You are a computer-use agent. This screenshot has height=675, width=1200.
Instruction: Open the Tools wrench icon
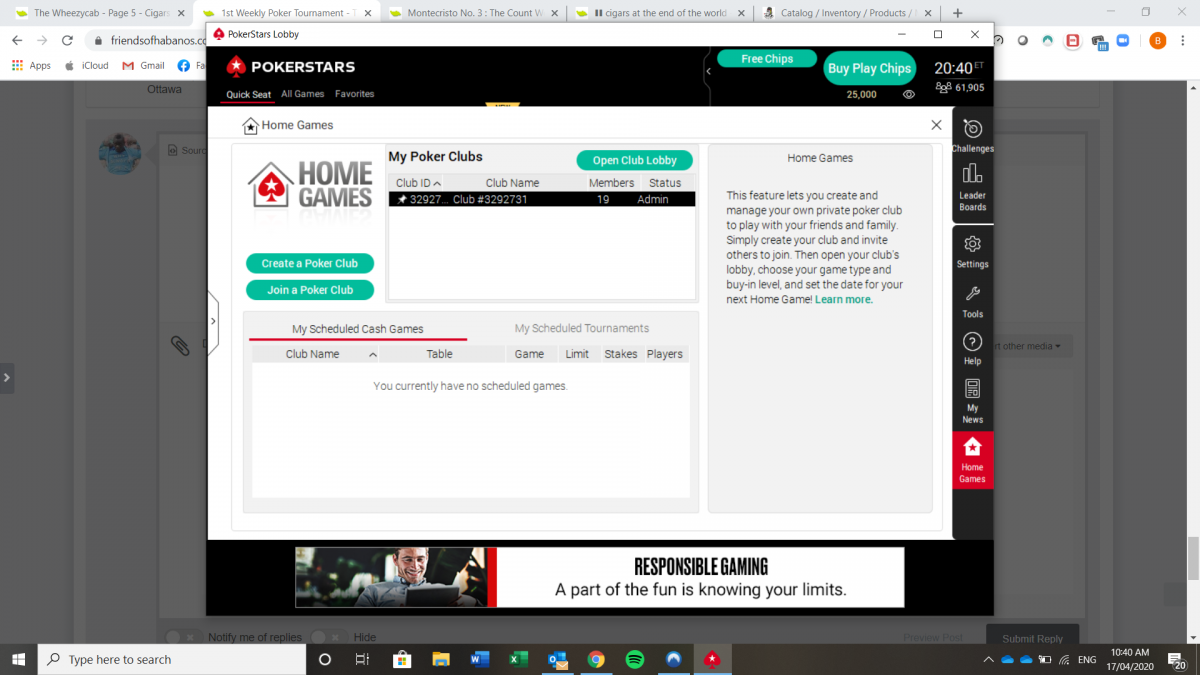tap(972, 301)
